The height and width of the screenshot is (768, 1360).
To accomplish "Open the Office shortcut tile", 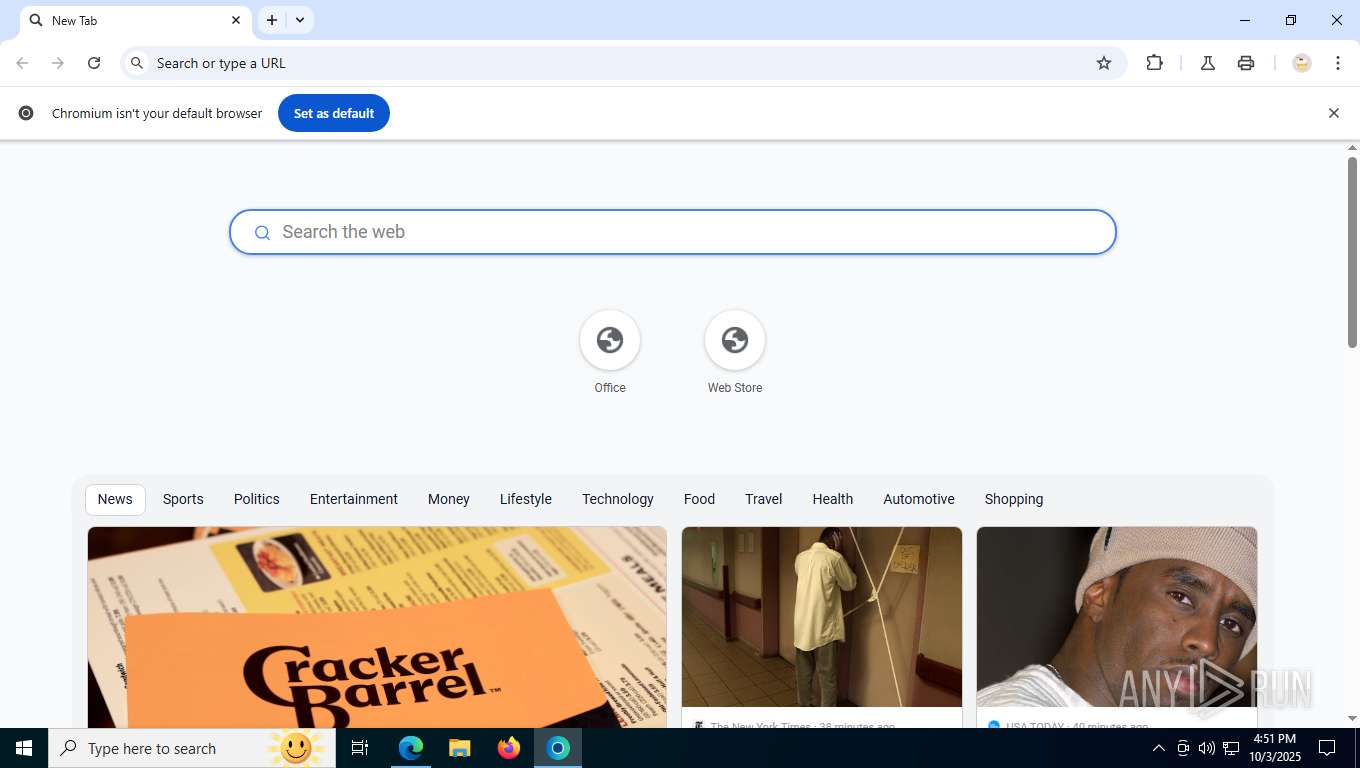I will click(x=610, y=353).
